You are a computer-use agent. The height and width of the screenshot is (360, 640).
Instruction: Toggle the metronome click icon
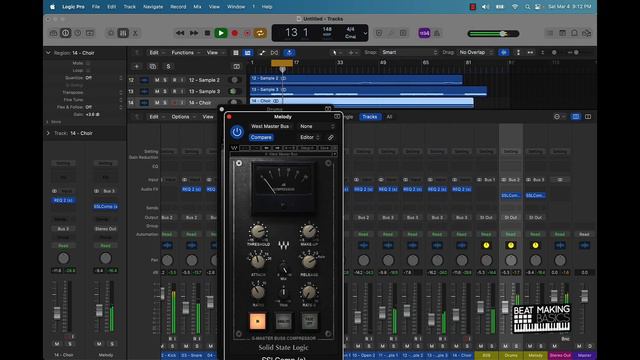coord(437,33)
